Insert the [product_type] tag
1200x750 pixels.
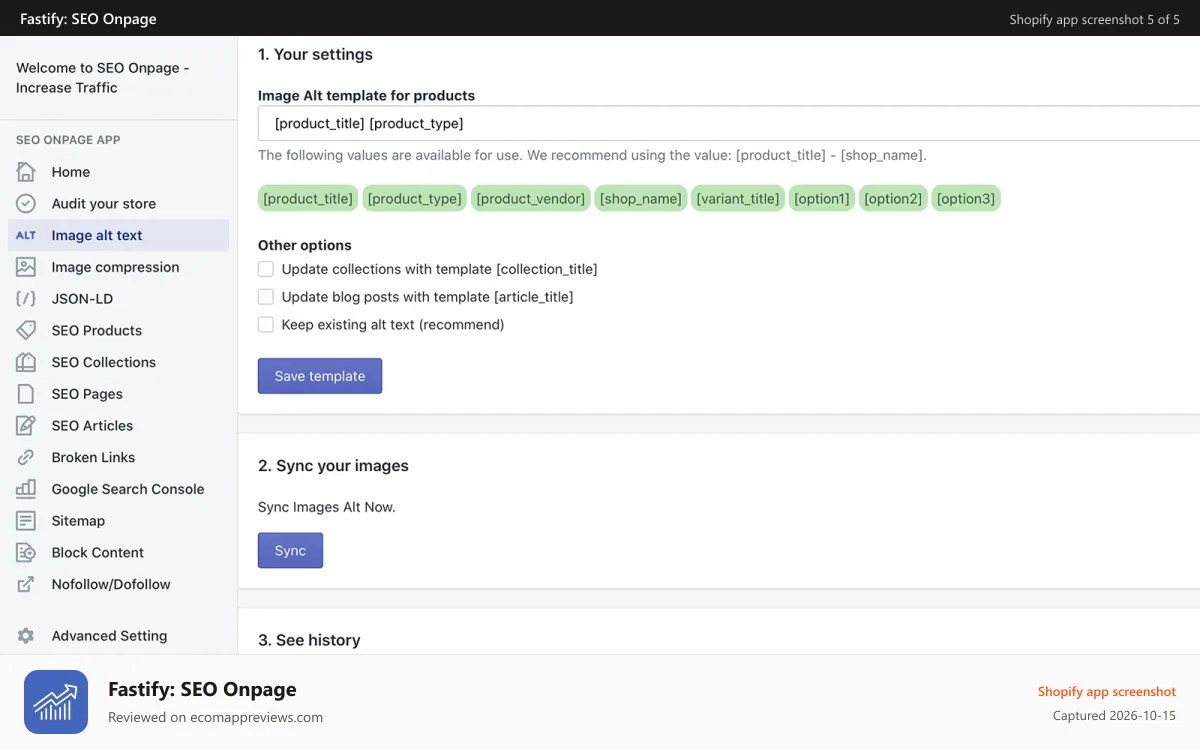click(x=414, y=199)
